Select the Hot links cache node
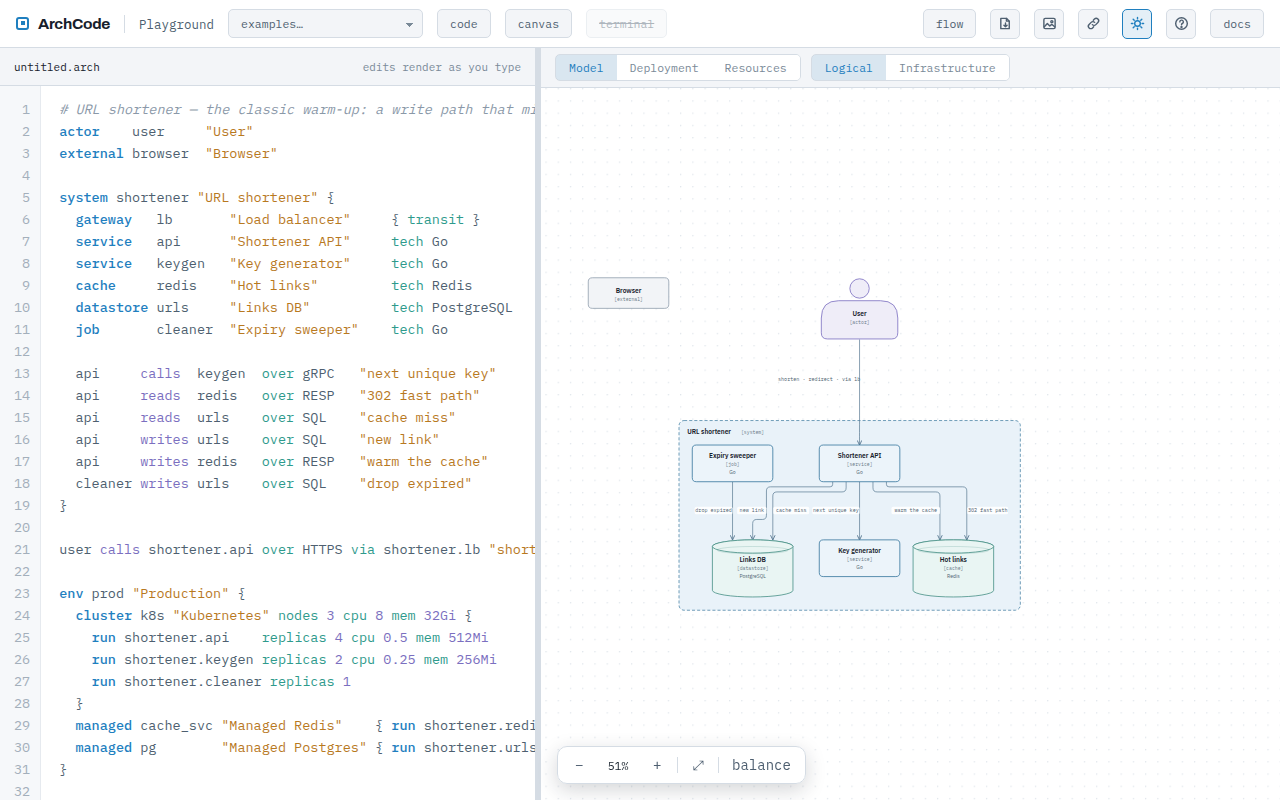 click(953, 568)
